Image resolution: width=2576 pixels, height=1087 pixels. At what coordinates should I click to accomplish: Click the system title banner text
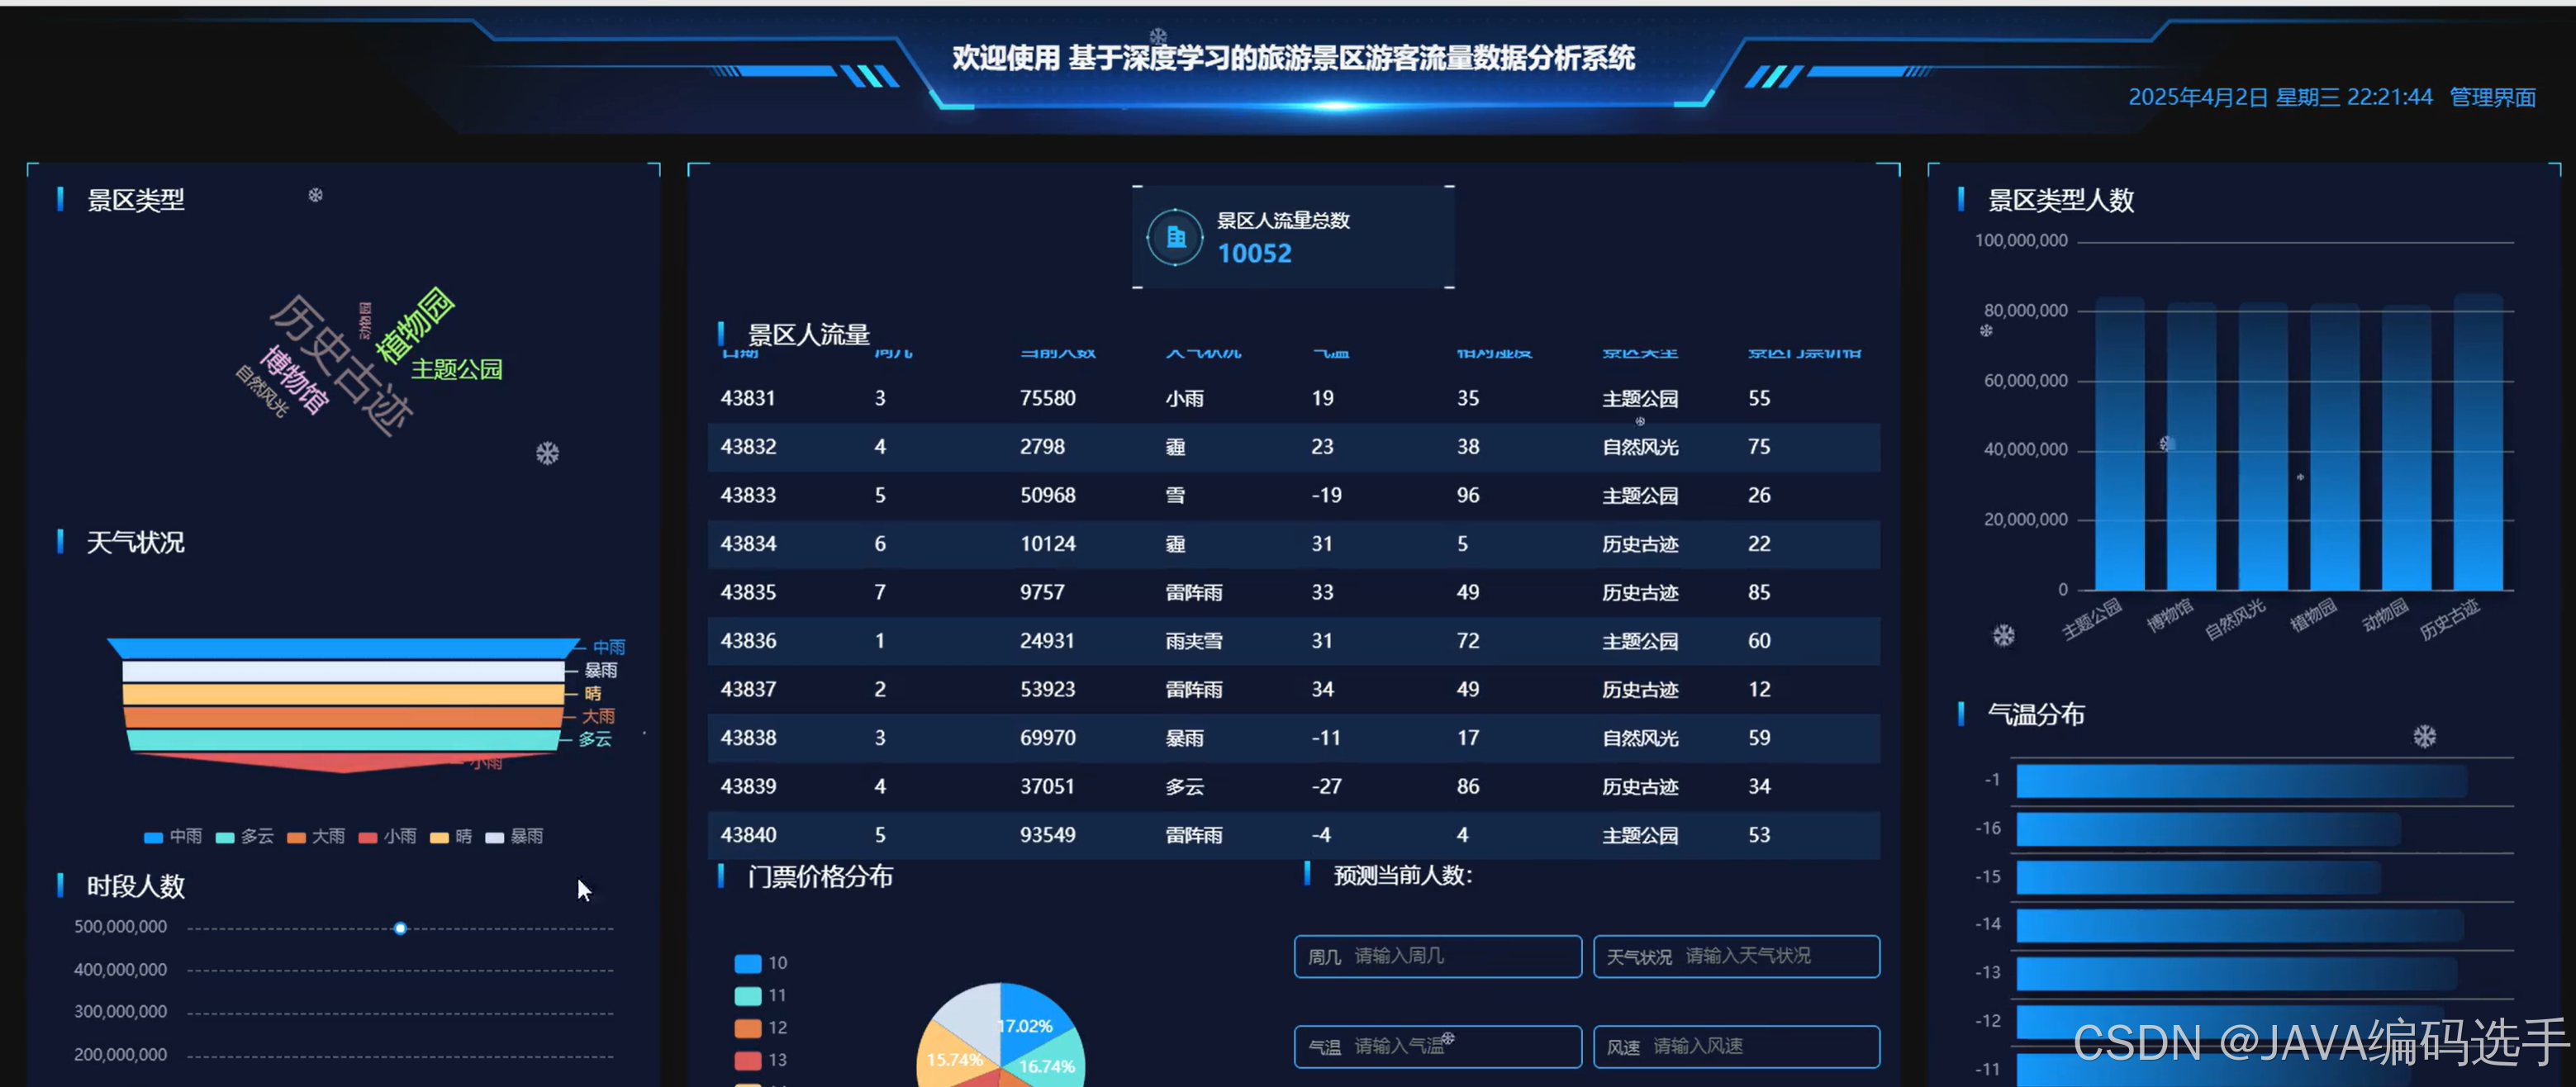point(1293,58)
